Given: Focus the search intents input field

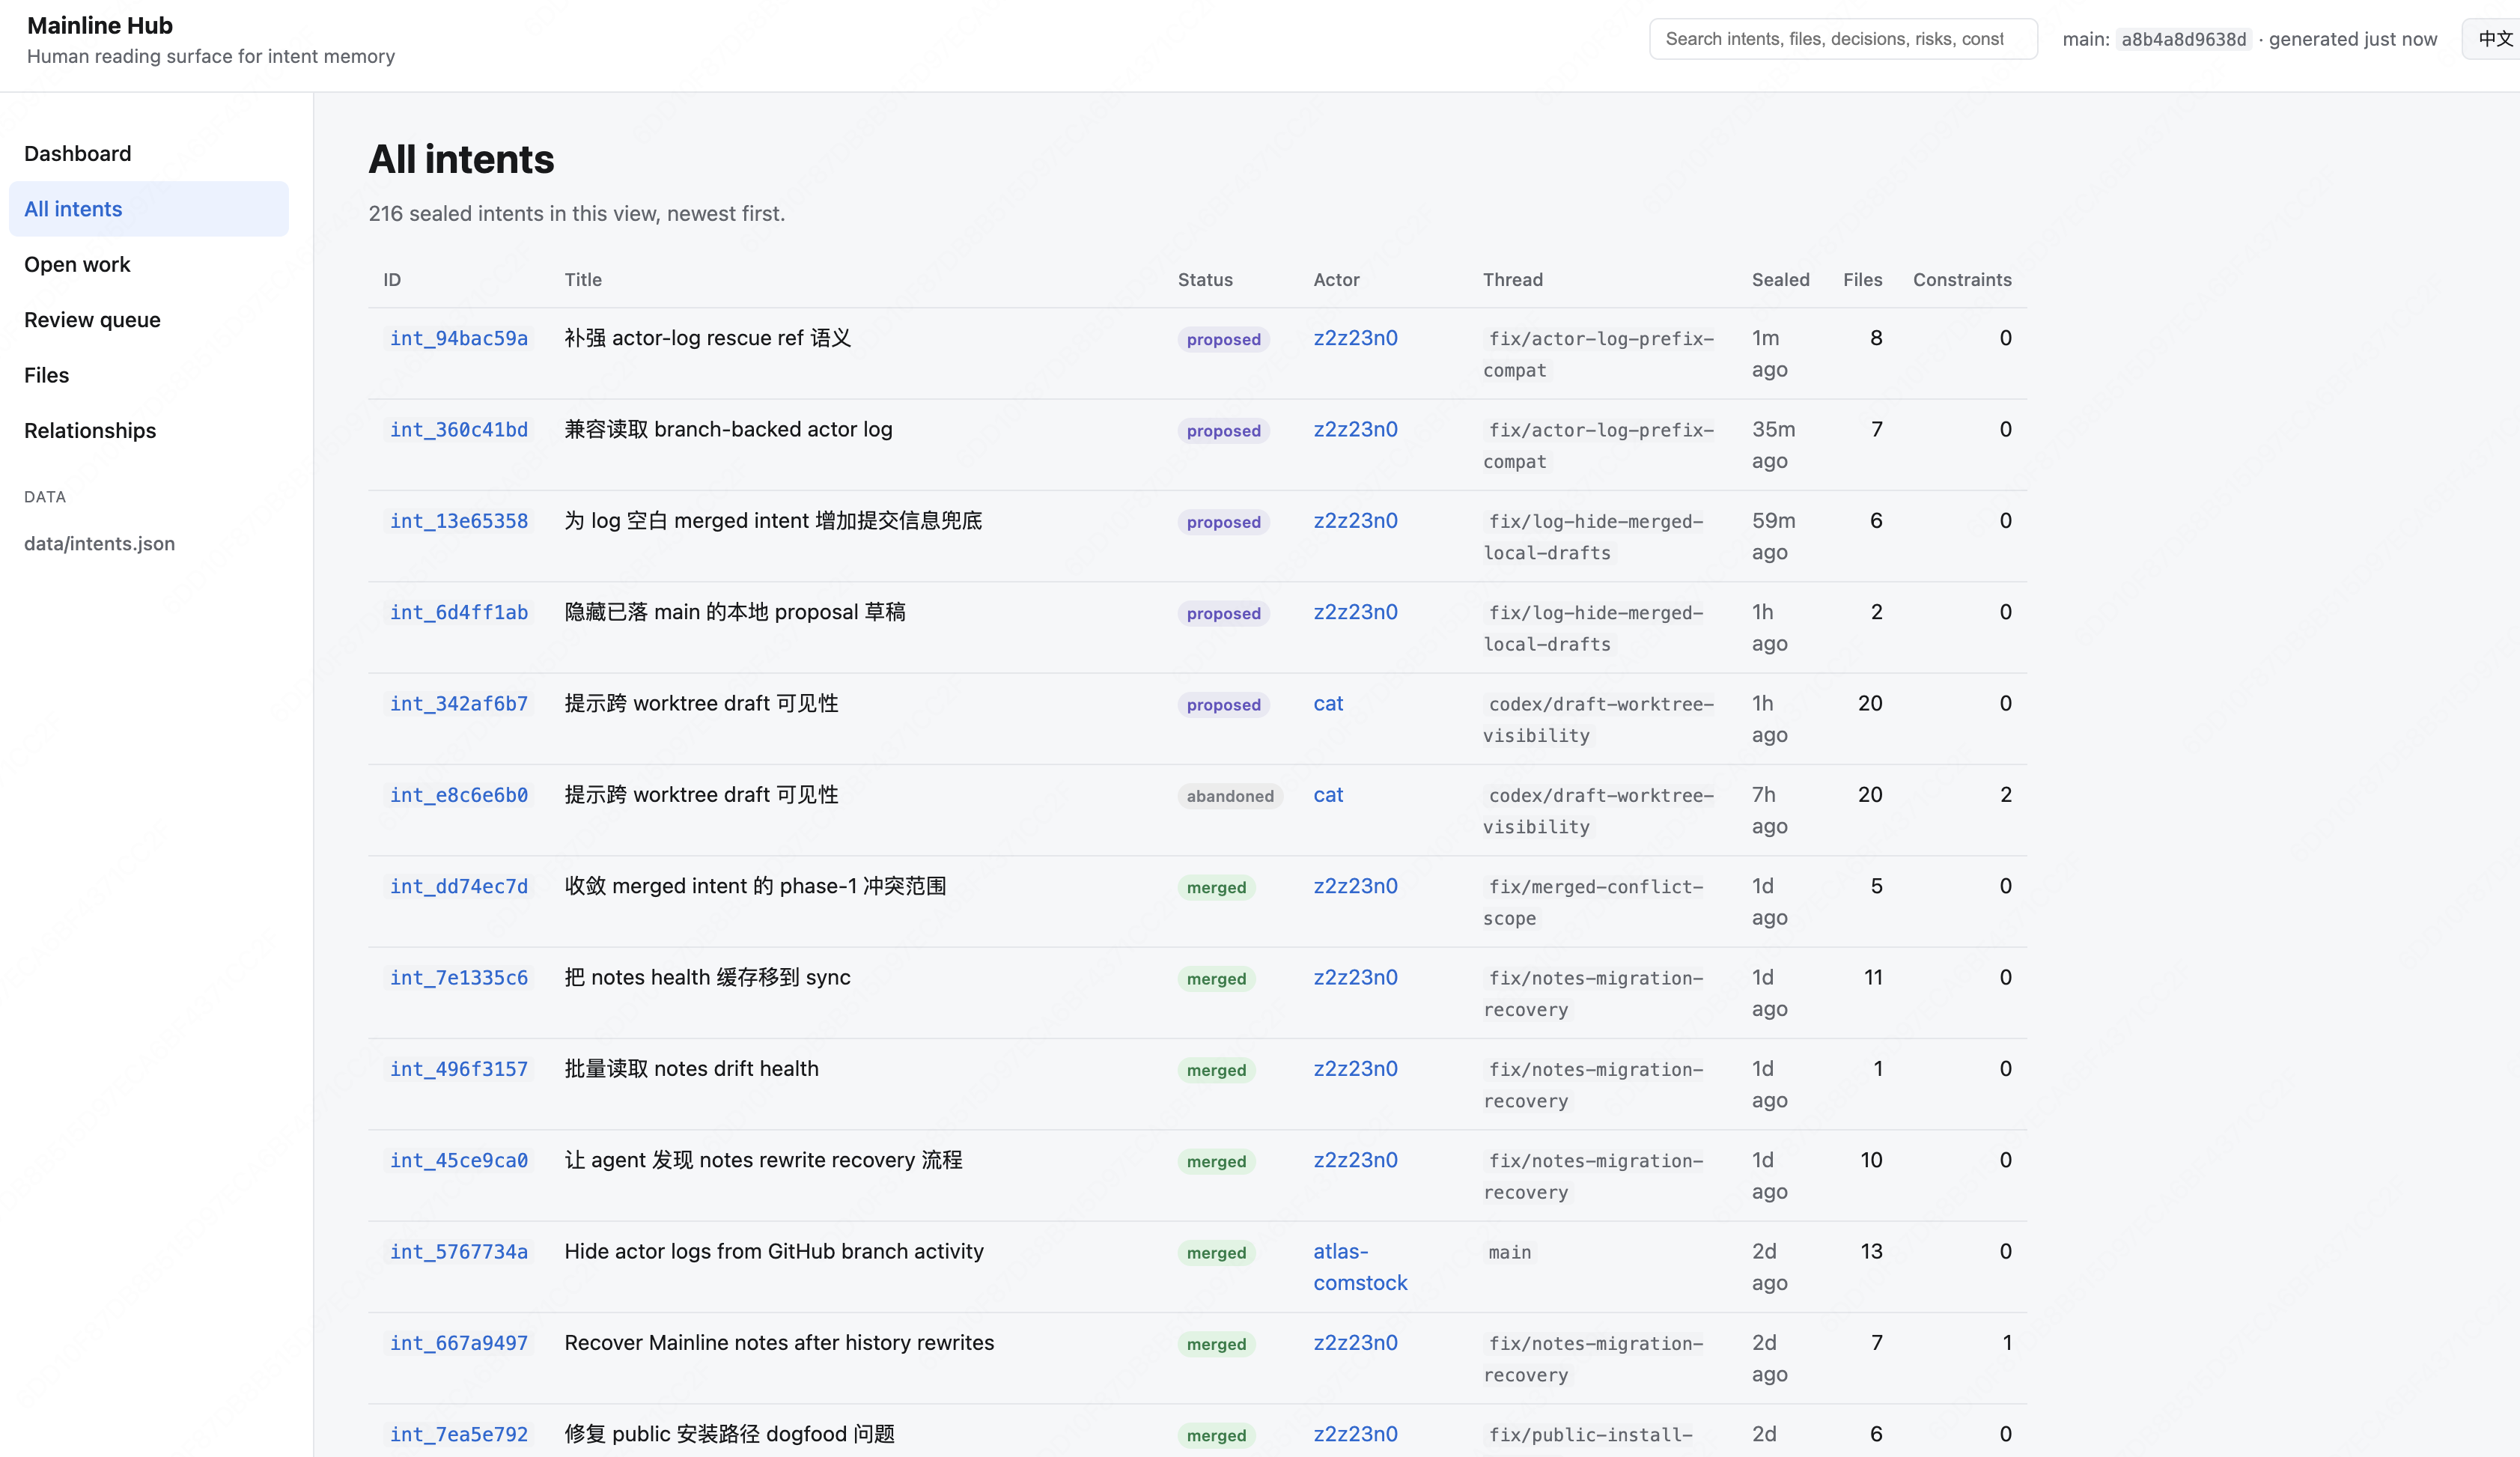Looking at the screenshot, I should (1843, 39).
